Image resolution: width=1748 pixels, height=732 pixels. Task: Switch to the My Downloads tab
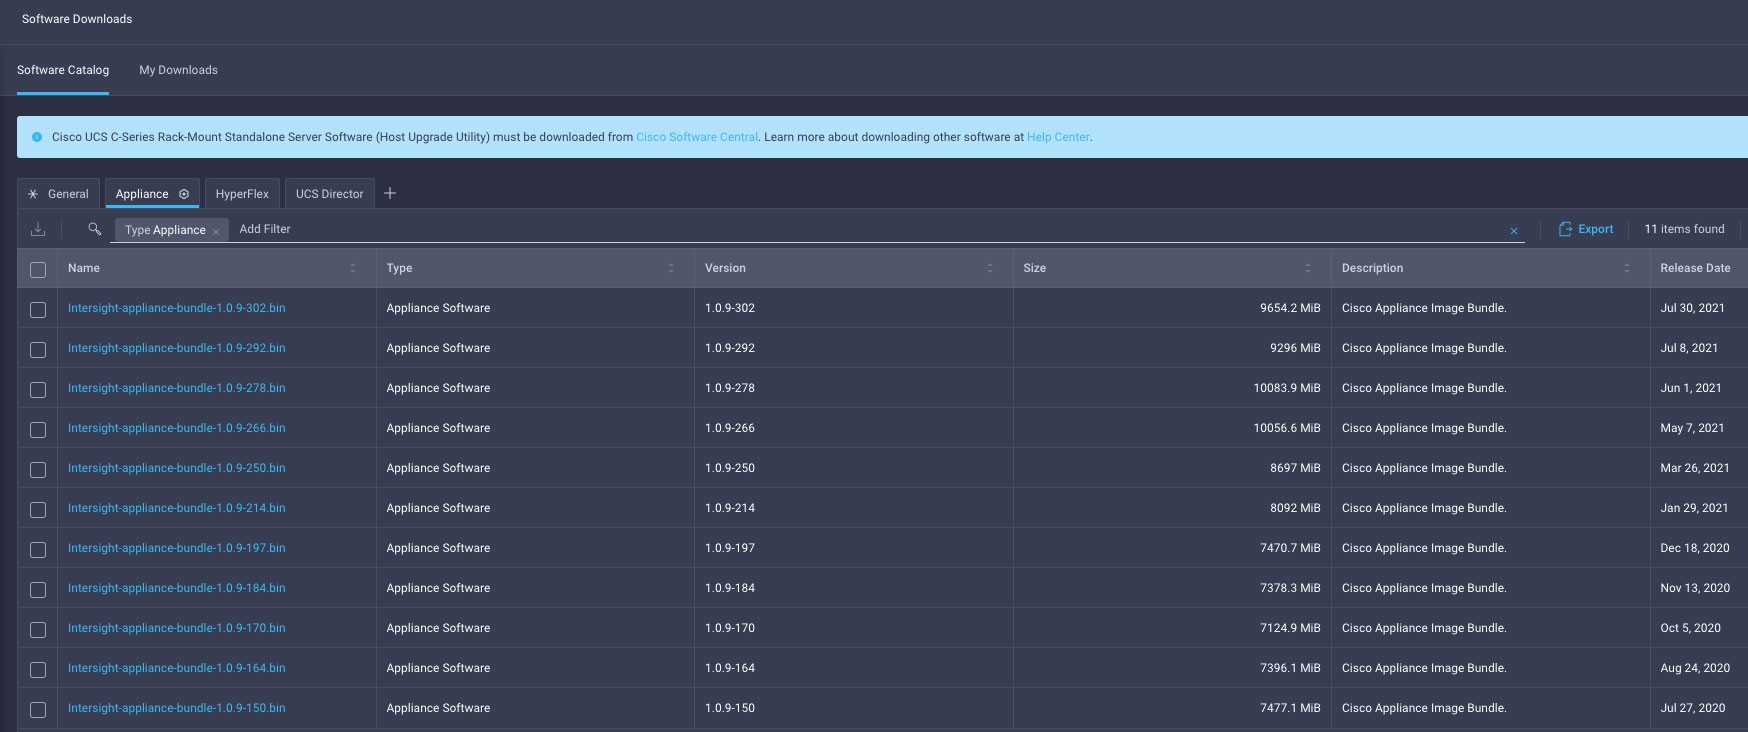pyautogui.click(x=178, y=70)
